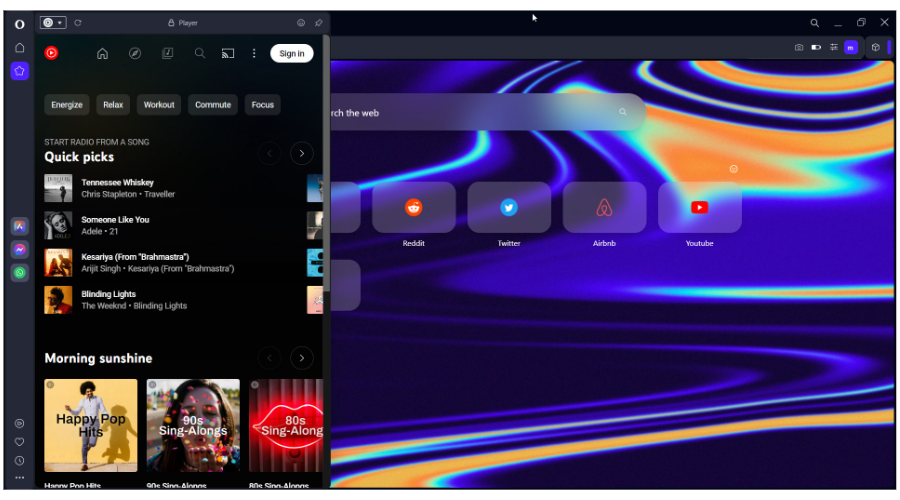Open Happy Pop Hits playlist cover
This screenshot has height=500, width=900.
91,425
